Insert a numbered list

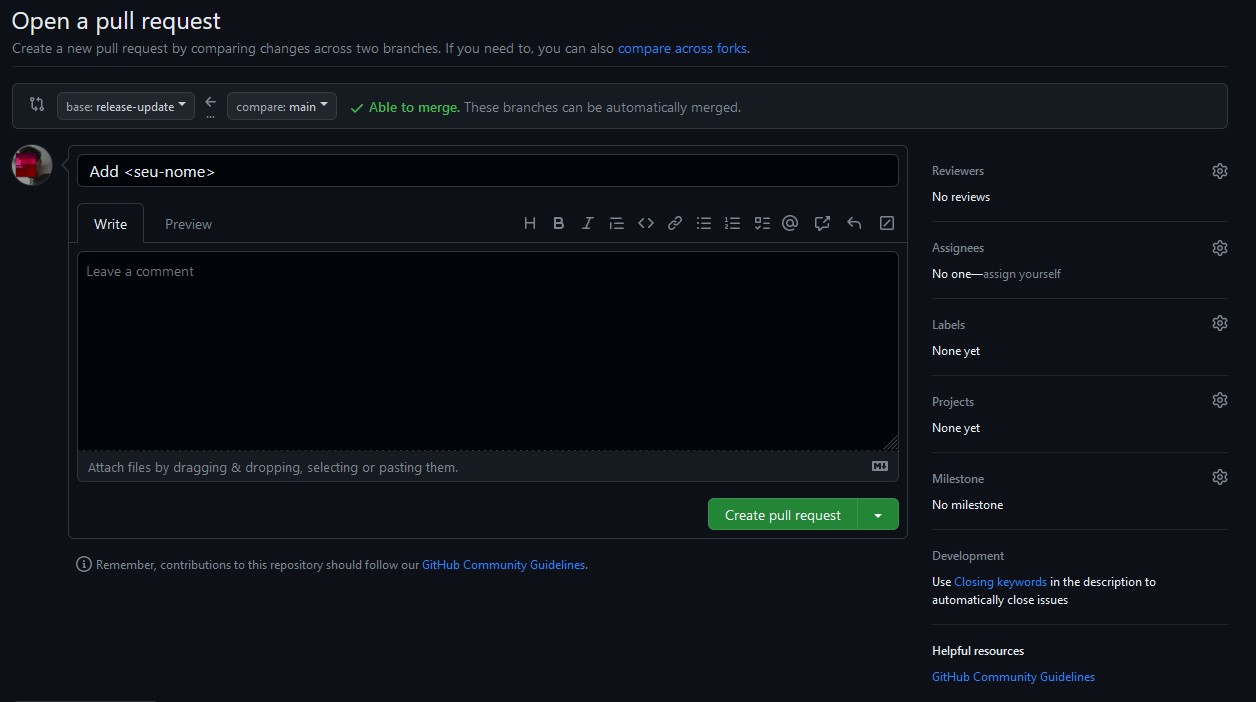733,223
